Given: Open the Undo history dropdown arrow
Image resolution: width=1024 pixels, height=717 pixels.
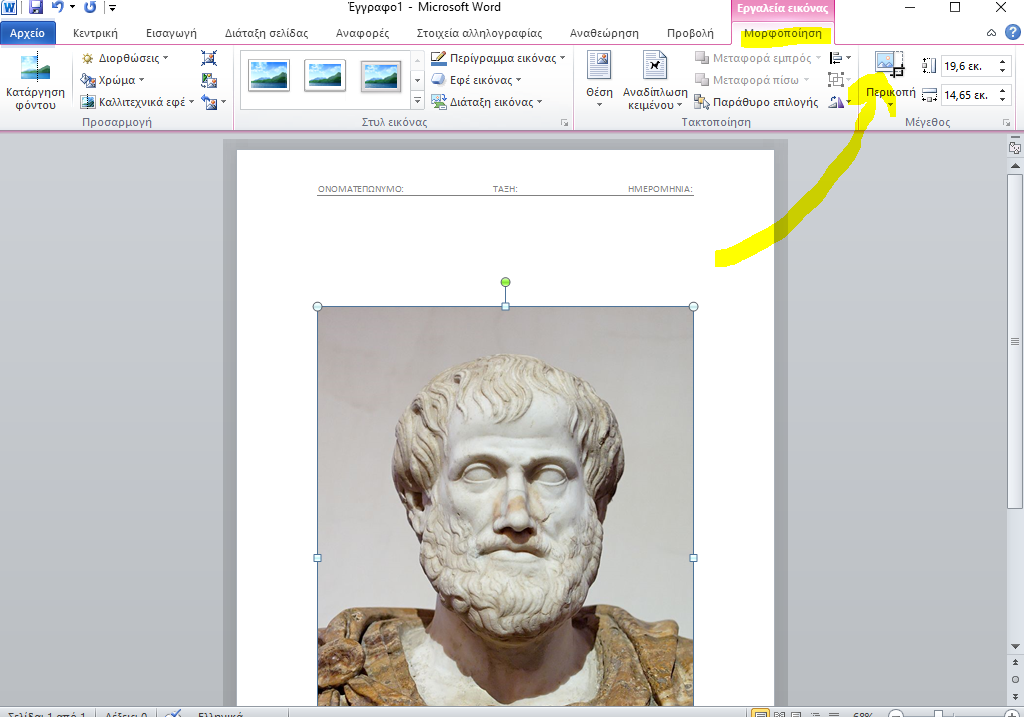Looking at the screenshot, I should [x=72, y=7].
